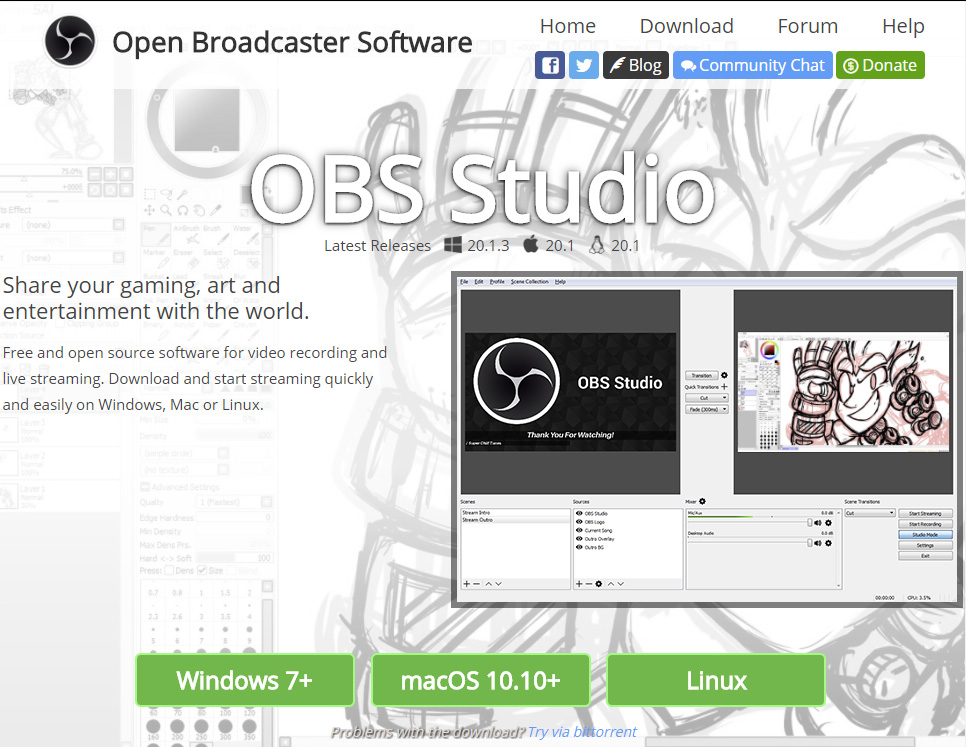966x747 pixels.
Task: Click Start Recording
Action: coord(925,524)
